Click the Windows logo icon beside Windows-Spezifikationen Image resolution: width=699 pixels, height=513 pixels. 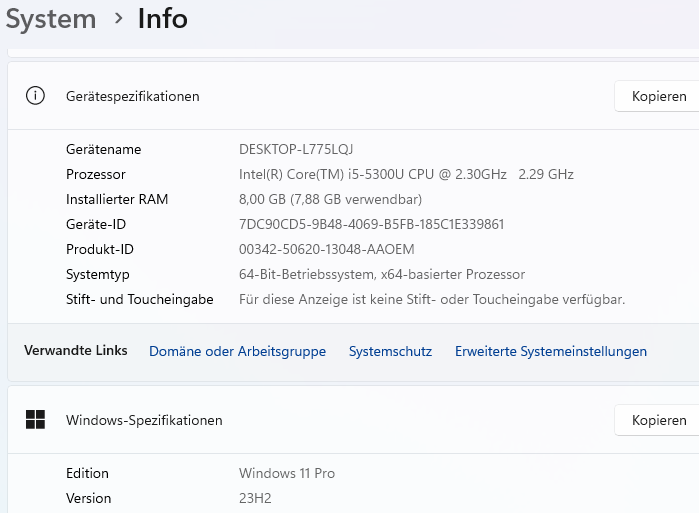pos(35,420)
